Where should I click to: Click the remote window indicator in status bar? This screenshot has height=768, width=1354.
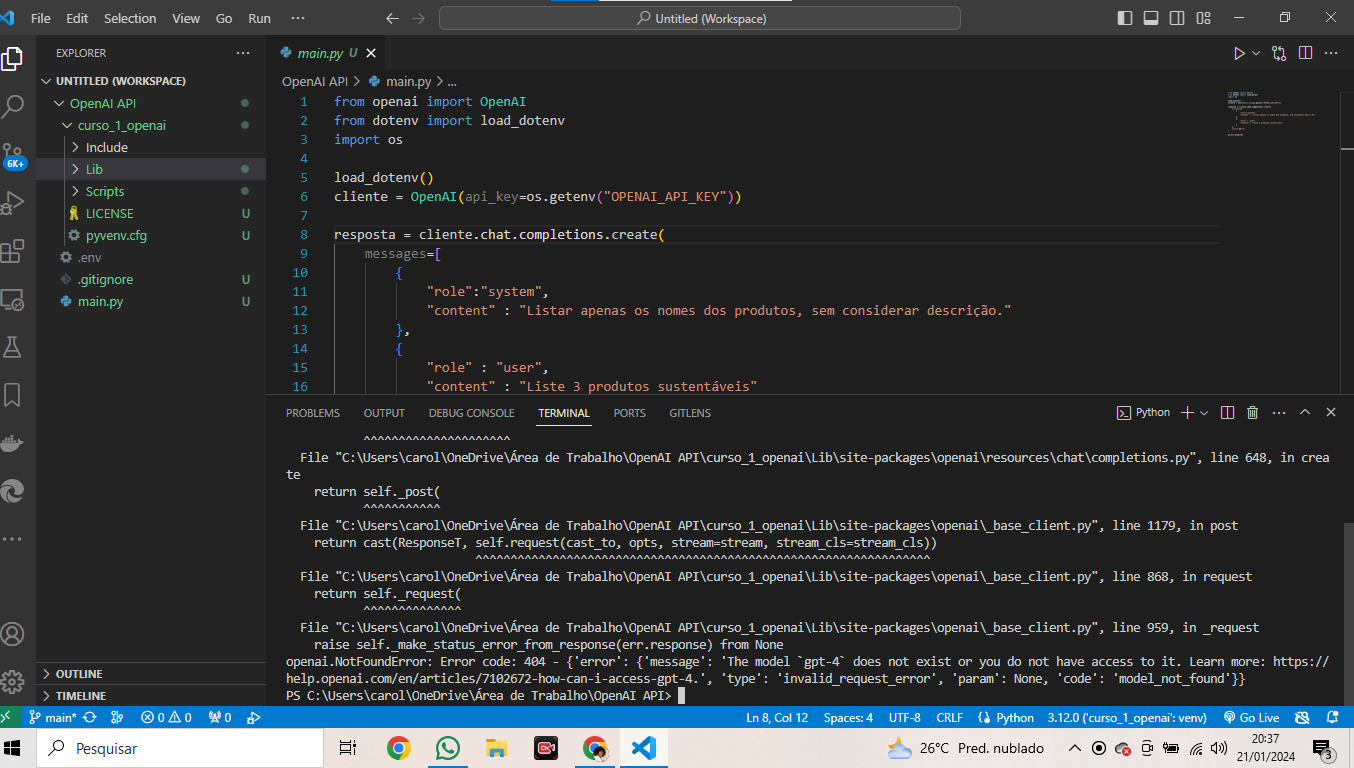pyautogui.click(x=8, y=717)
